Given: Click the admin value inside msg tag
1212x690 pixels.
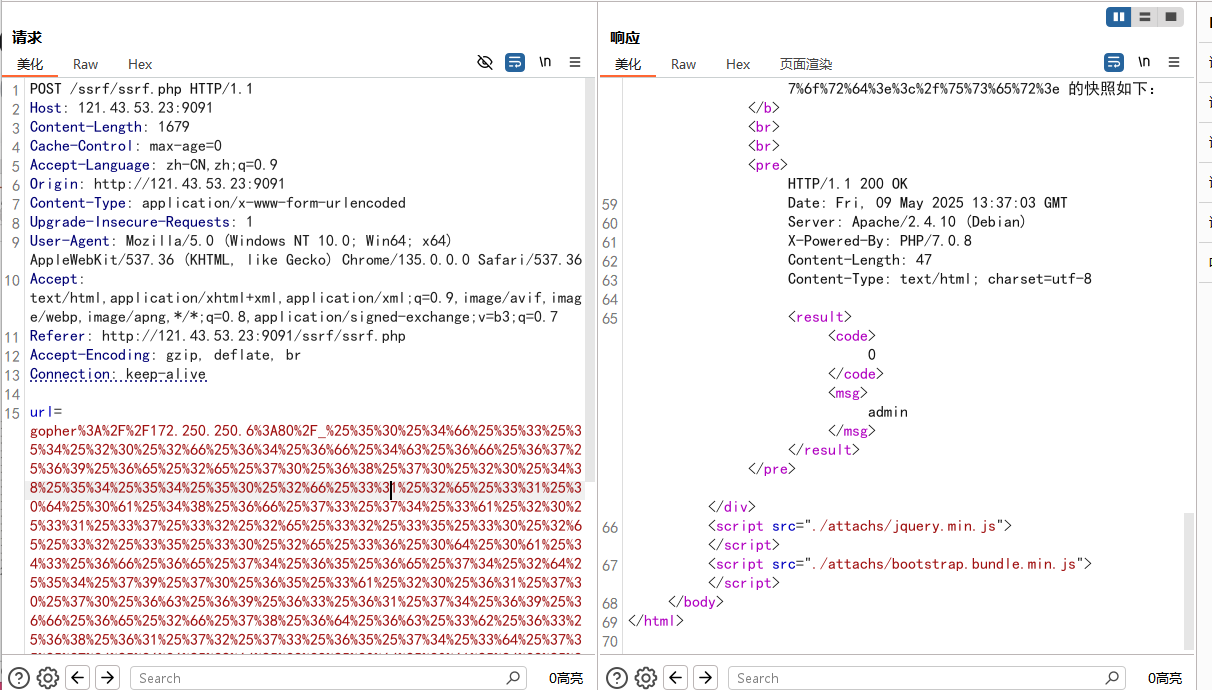Looking at the screenshot, I should (x=888, y=412).
